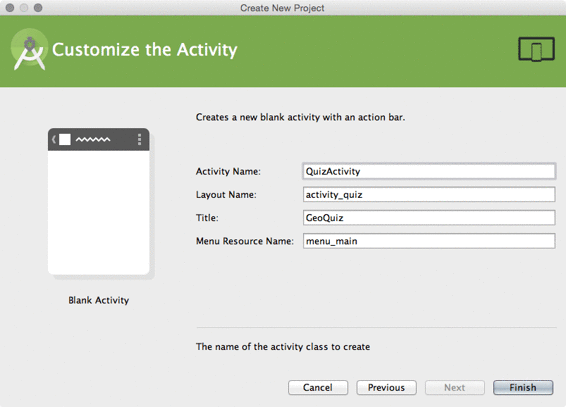Click the disabled Next button
The width and height of the screenshot is (566, 407).
coord(454,388)
